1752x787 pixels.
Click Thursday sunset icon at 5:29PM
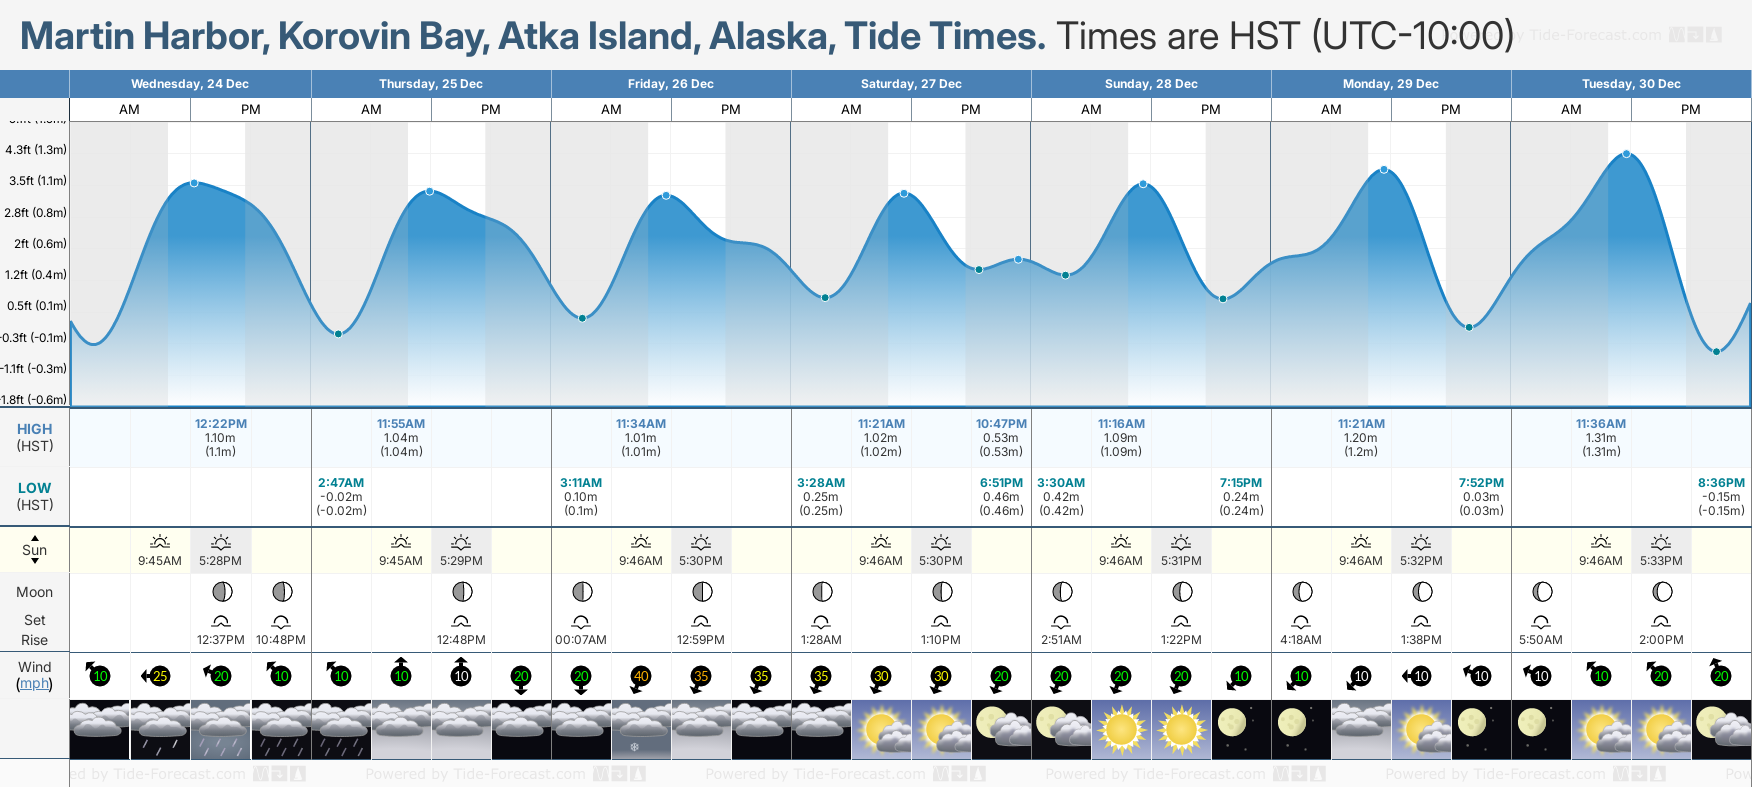tap(461, 542)
